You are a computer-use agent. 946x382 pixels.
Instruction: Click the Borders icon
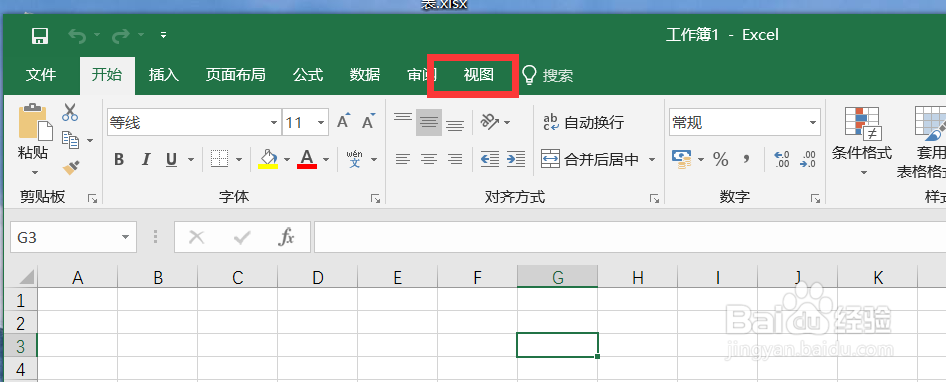click(220, 159)
